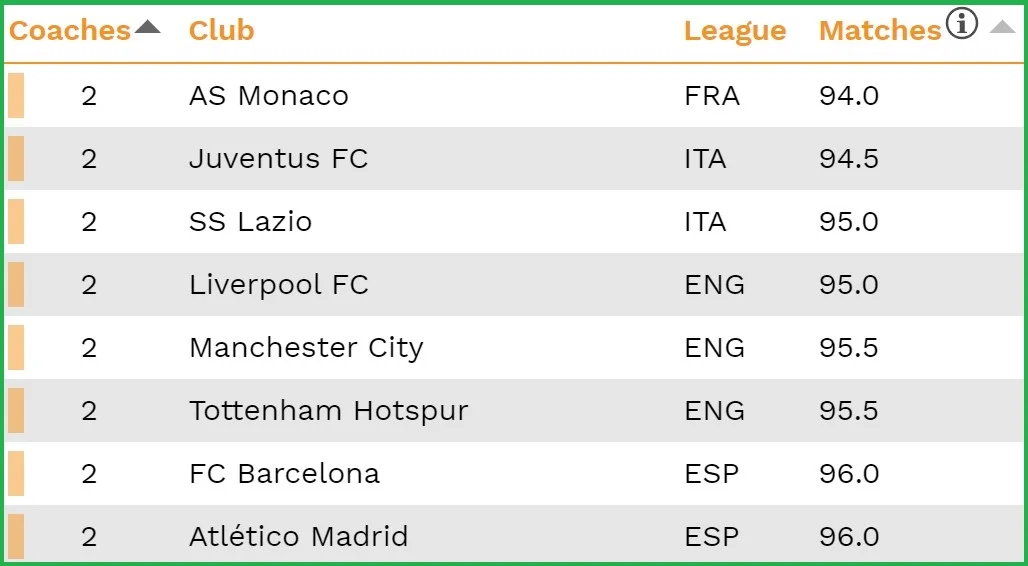
Task: Choose Liverpool FC from the table
Action: (x=278, y=285)
